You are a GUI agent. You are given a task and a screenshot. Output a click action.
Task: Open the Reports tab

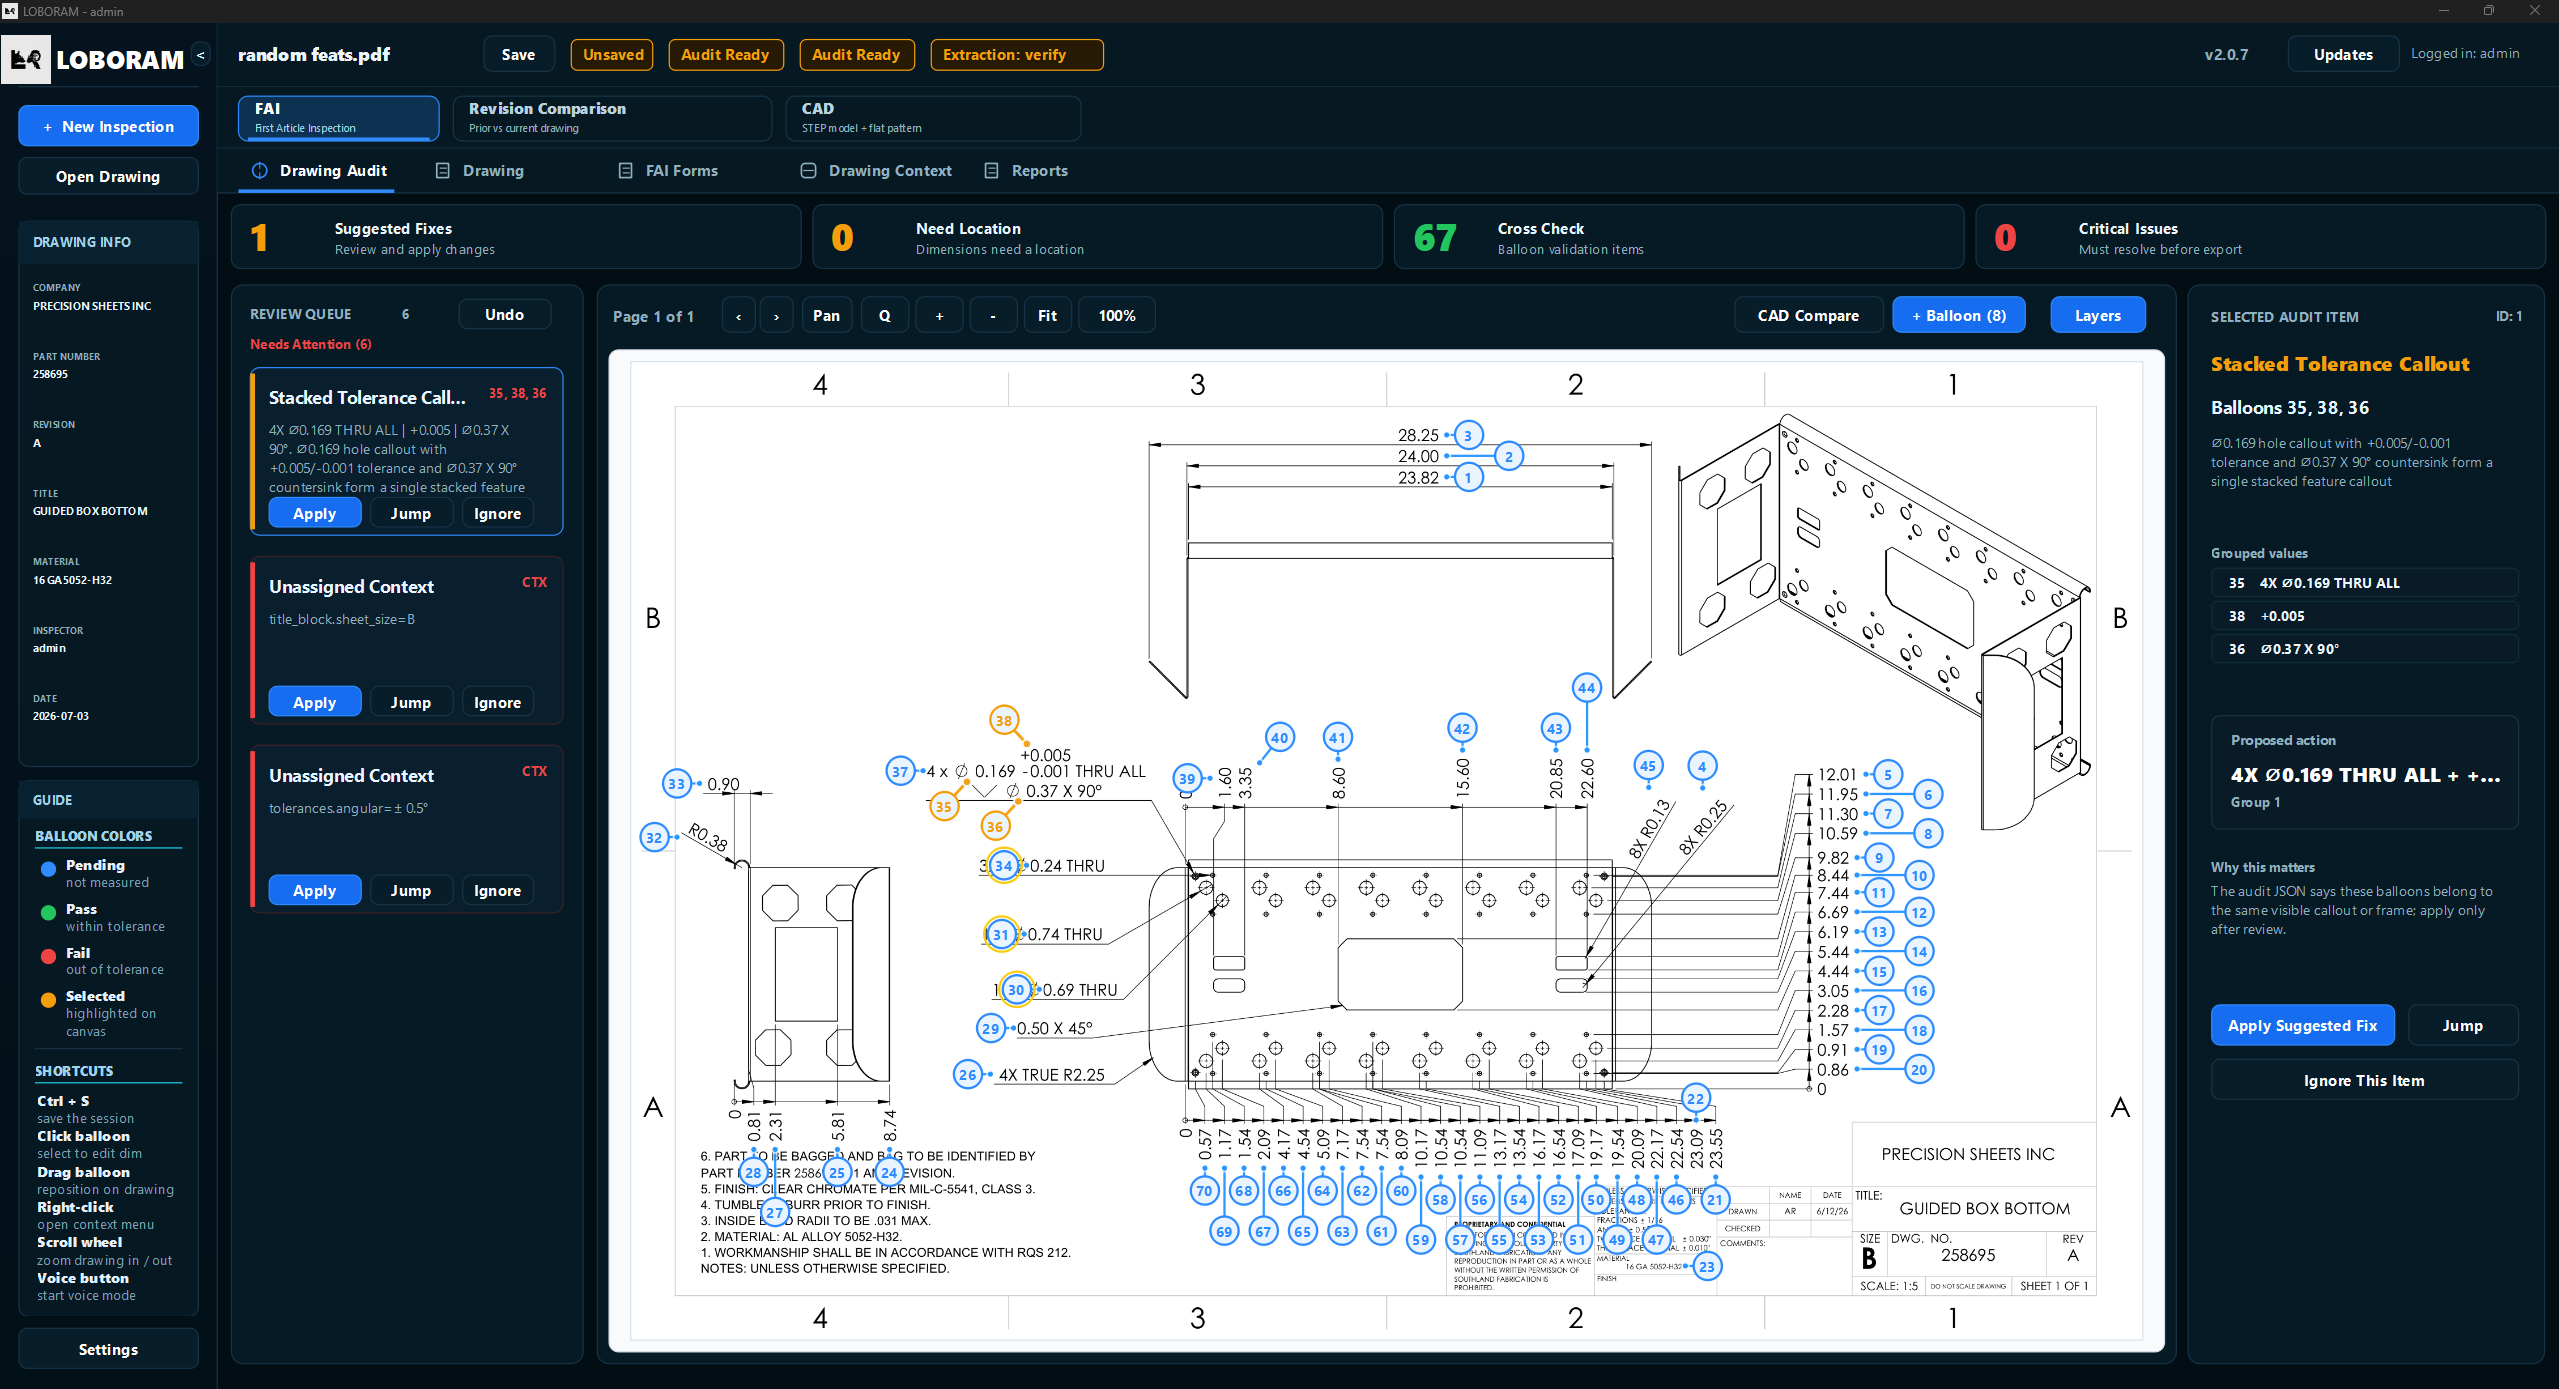tap(1026, 171)
